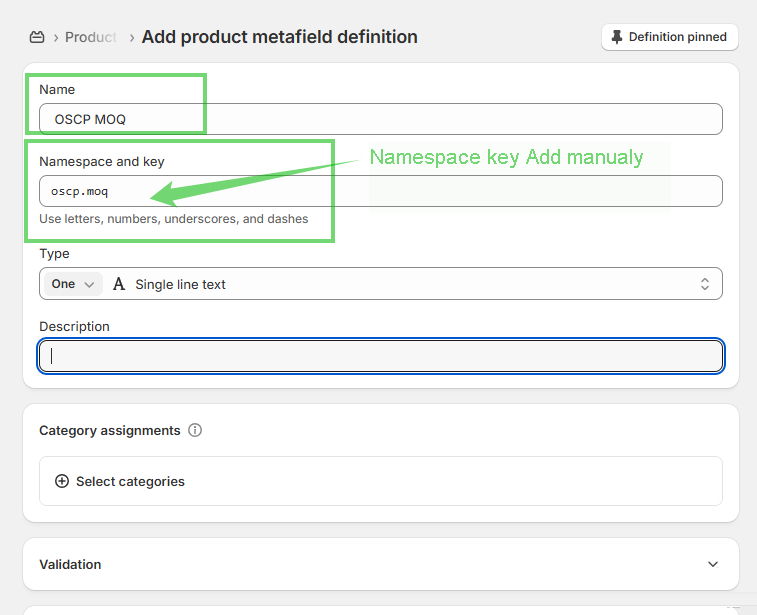The width and height of the screenshot is (757, 615).
Task: Click the Category assignments heading
Action: pos(110,431)
